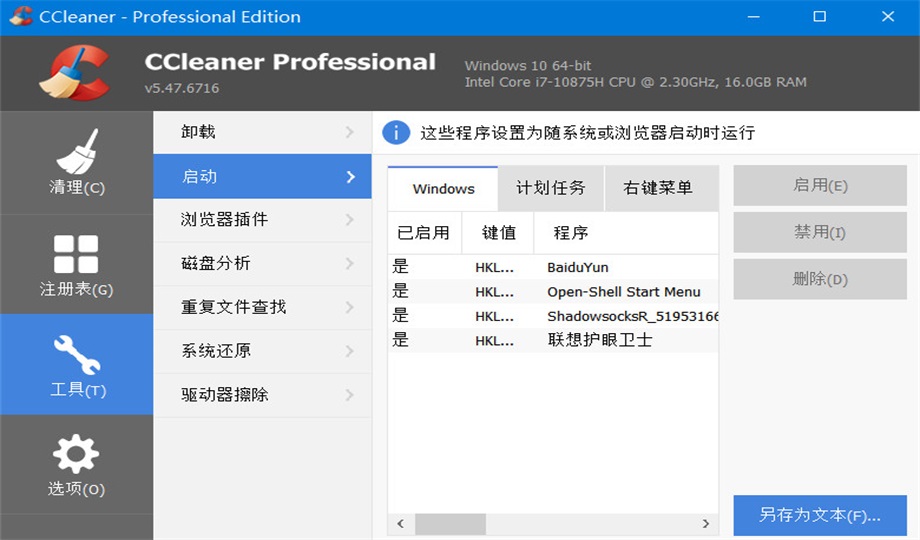Click HKL... key in the Open-Shell row

point(494,292)
